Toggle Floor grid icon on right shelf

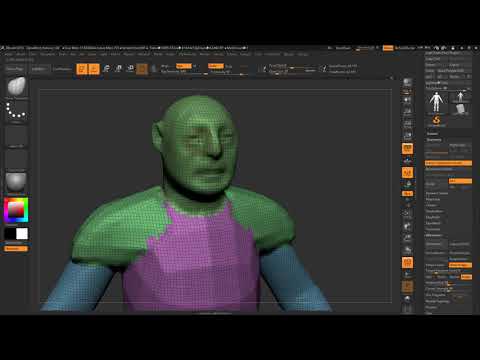coord(407,161)
